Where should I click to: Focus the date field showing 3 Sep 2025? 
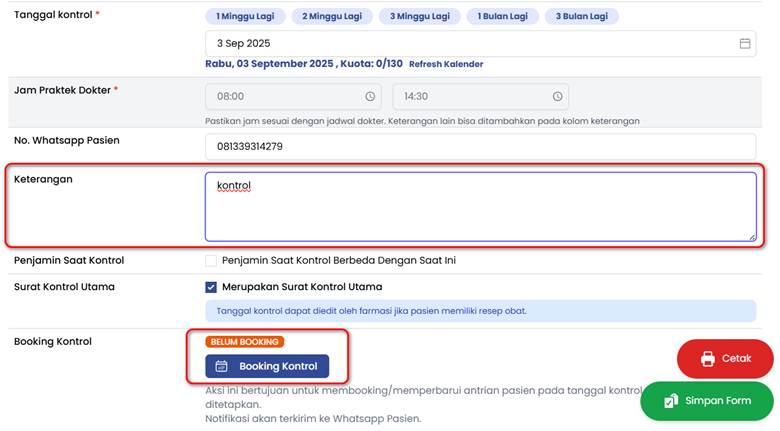click(x=470, y=44)
